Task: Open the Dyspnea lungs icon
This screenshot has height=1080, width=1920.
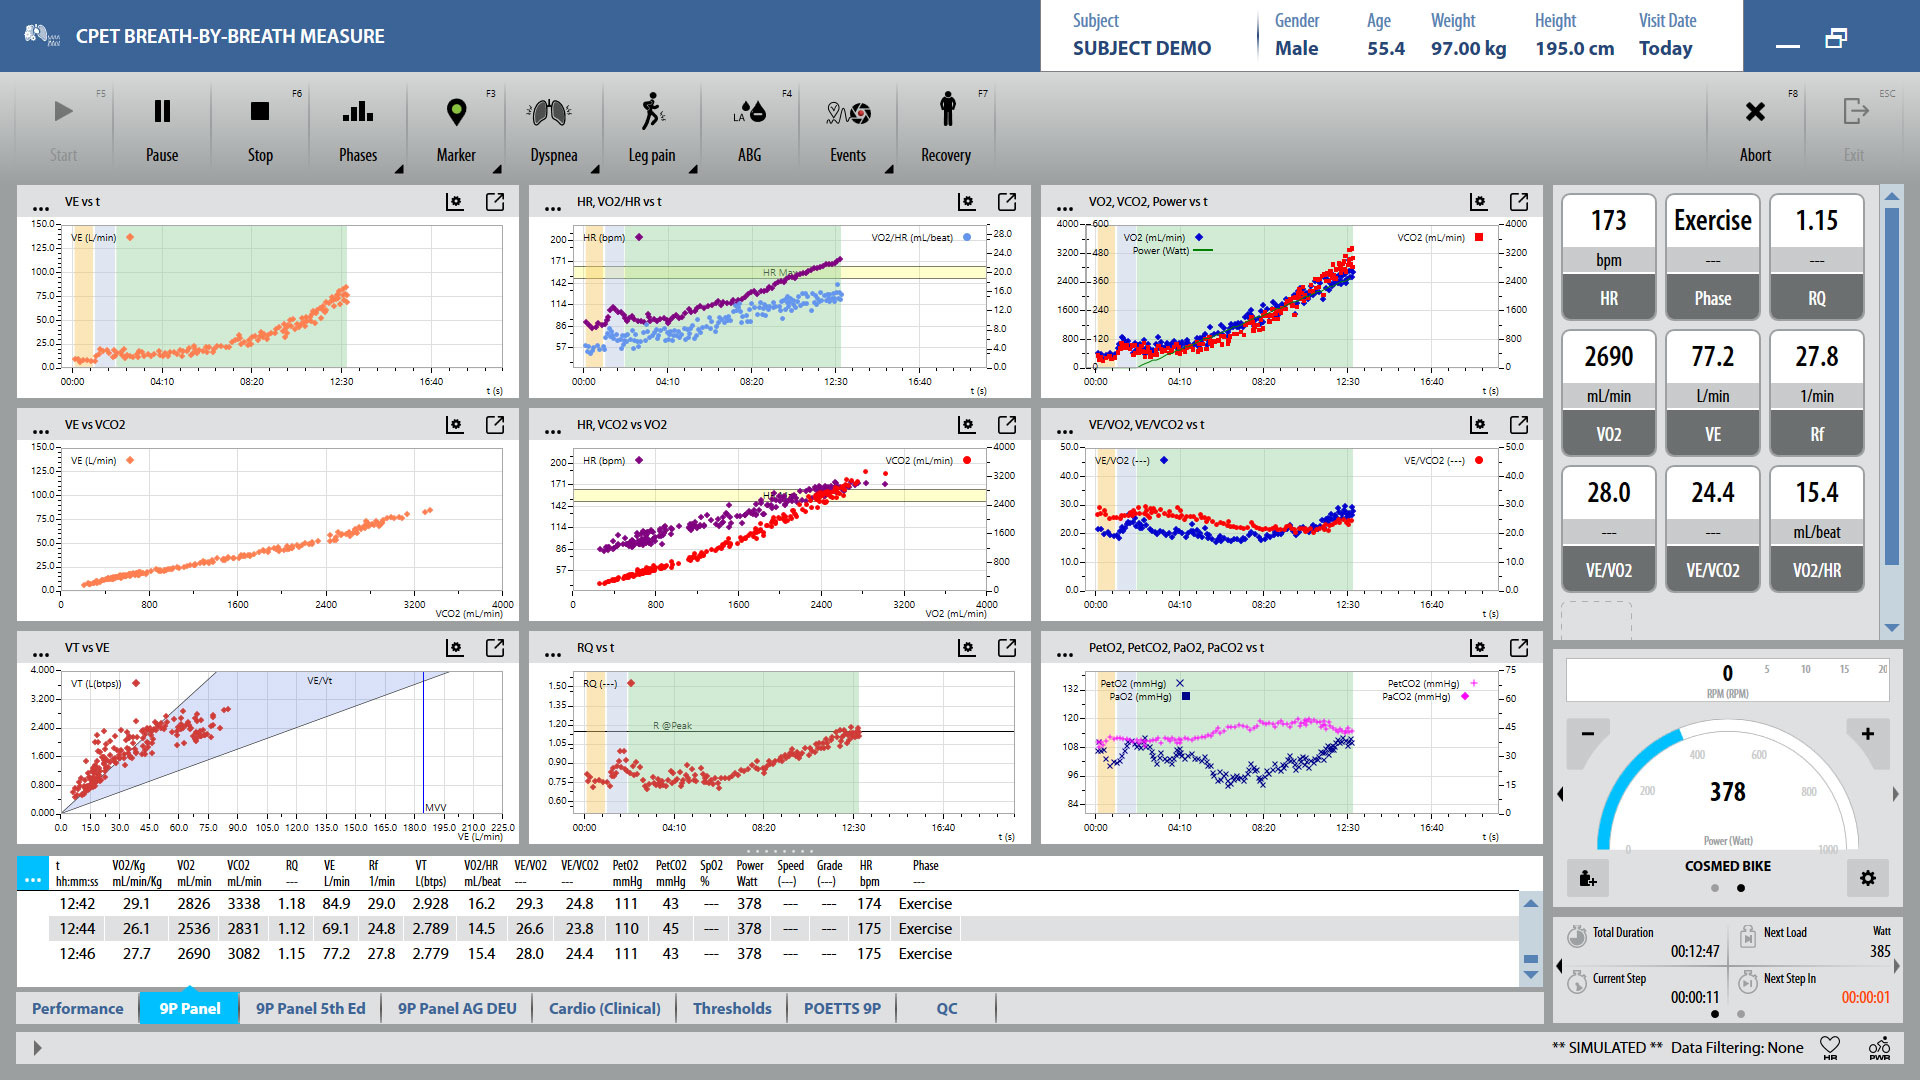Action: click(549, 113)
